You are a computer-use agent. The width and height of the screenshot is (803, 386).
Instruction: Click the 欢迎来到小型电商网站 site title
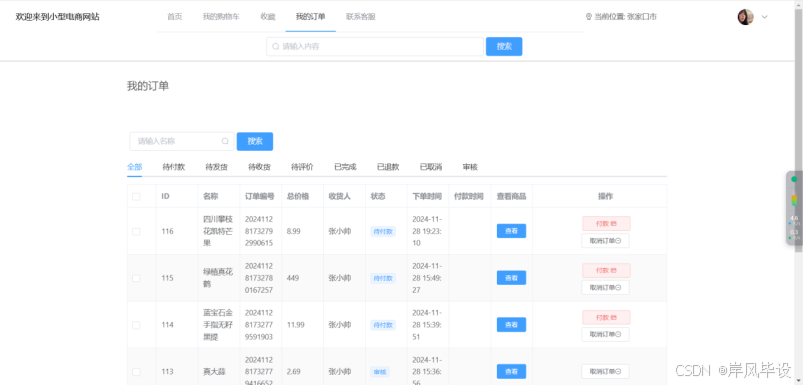point(57,17)
